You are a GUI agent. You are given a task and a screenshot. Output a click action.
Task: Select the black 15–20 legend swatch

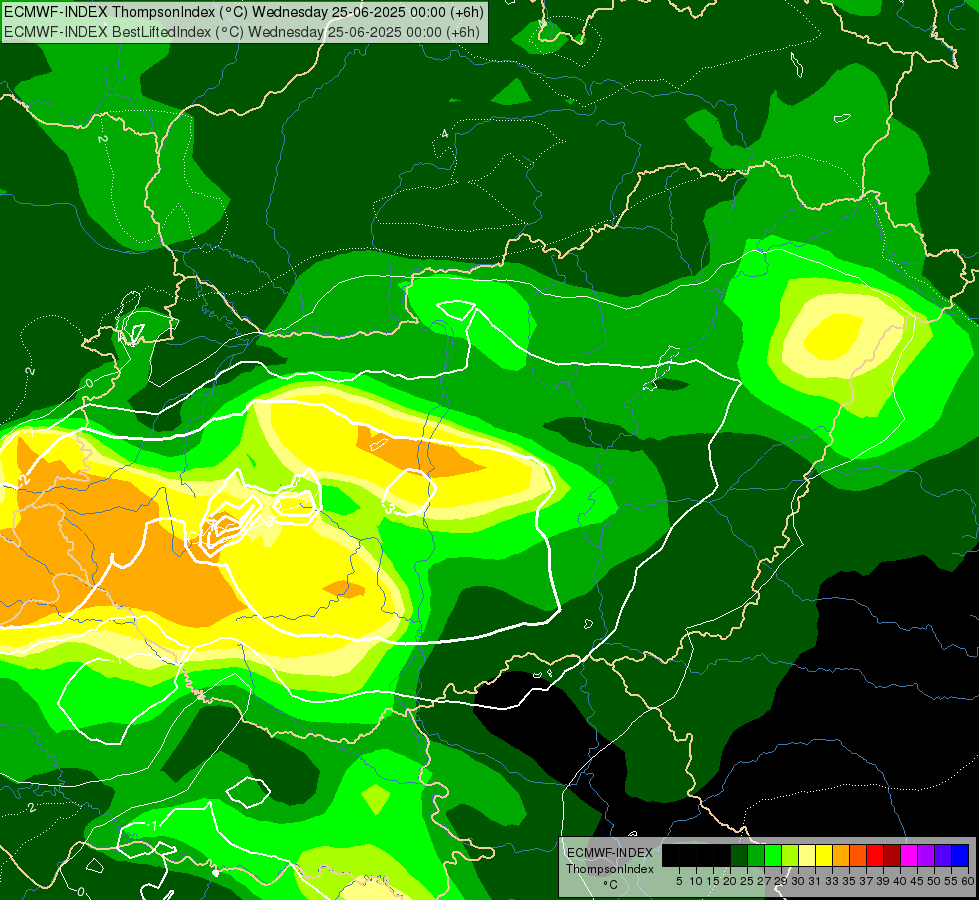(722, 855)
